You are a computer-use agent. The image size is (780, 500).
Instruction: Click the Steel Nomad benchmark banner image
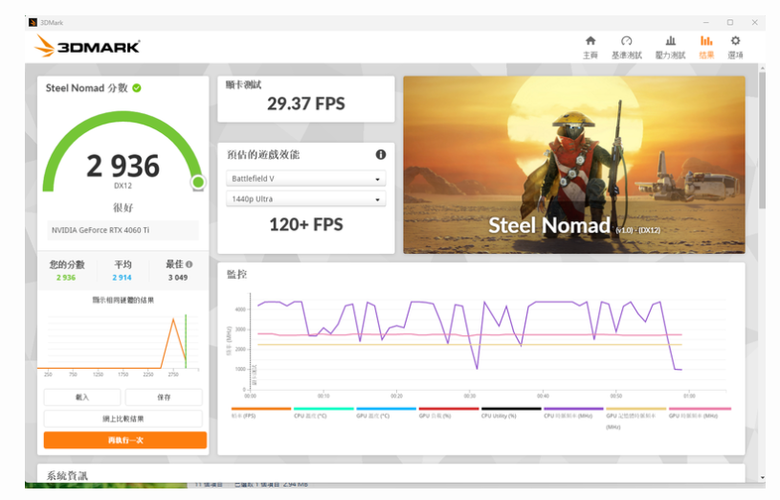[574, 165]
